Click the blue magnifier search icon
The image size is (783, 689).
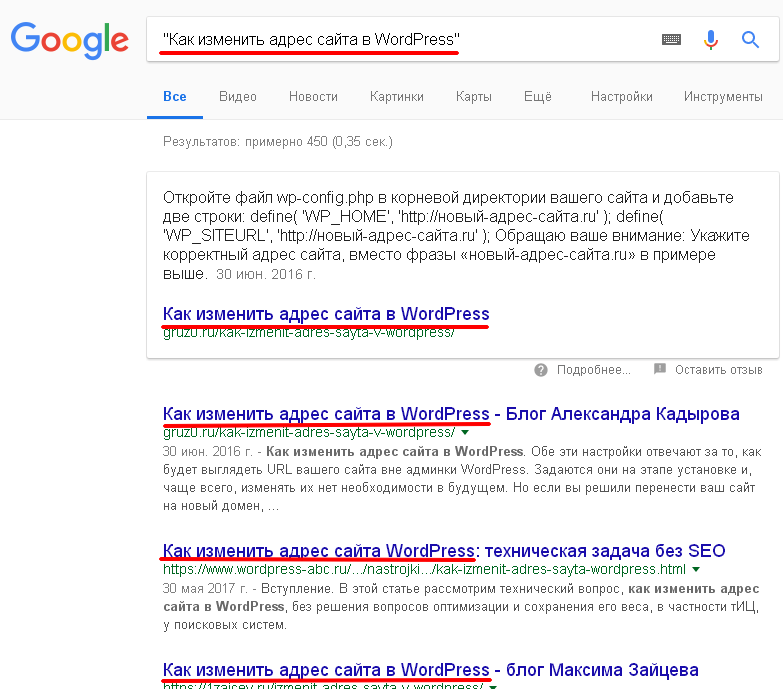click(x=750, y=39)
